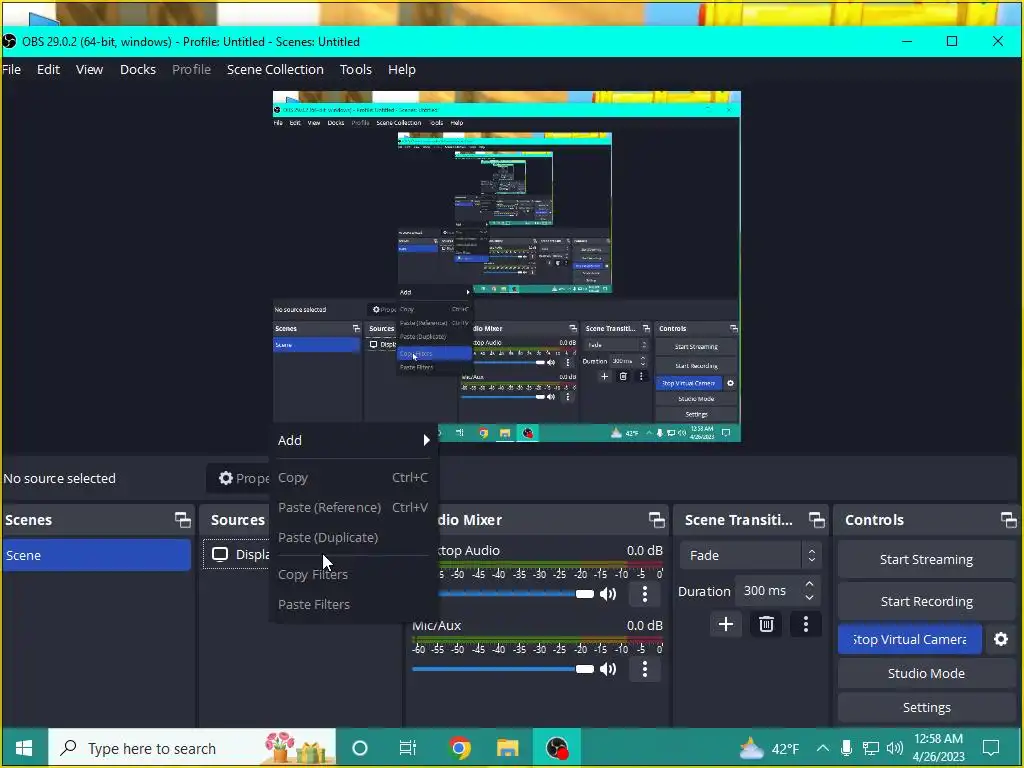The width and height of the screenshot is (1024, 768).
Task: Increase transition duration with up arrow
Action: pyautogui.click(x=810, y=583)
